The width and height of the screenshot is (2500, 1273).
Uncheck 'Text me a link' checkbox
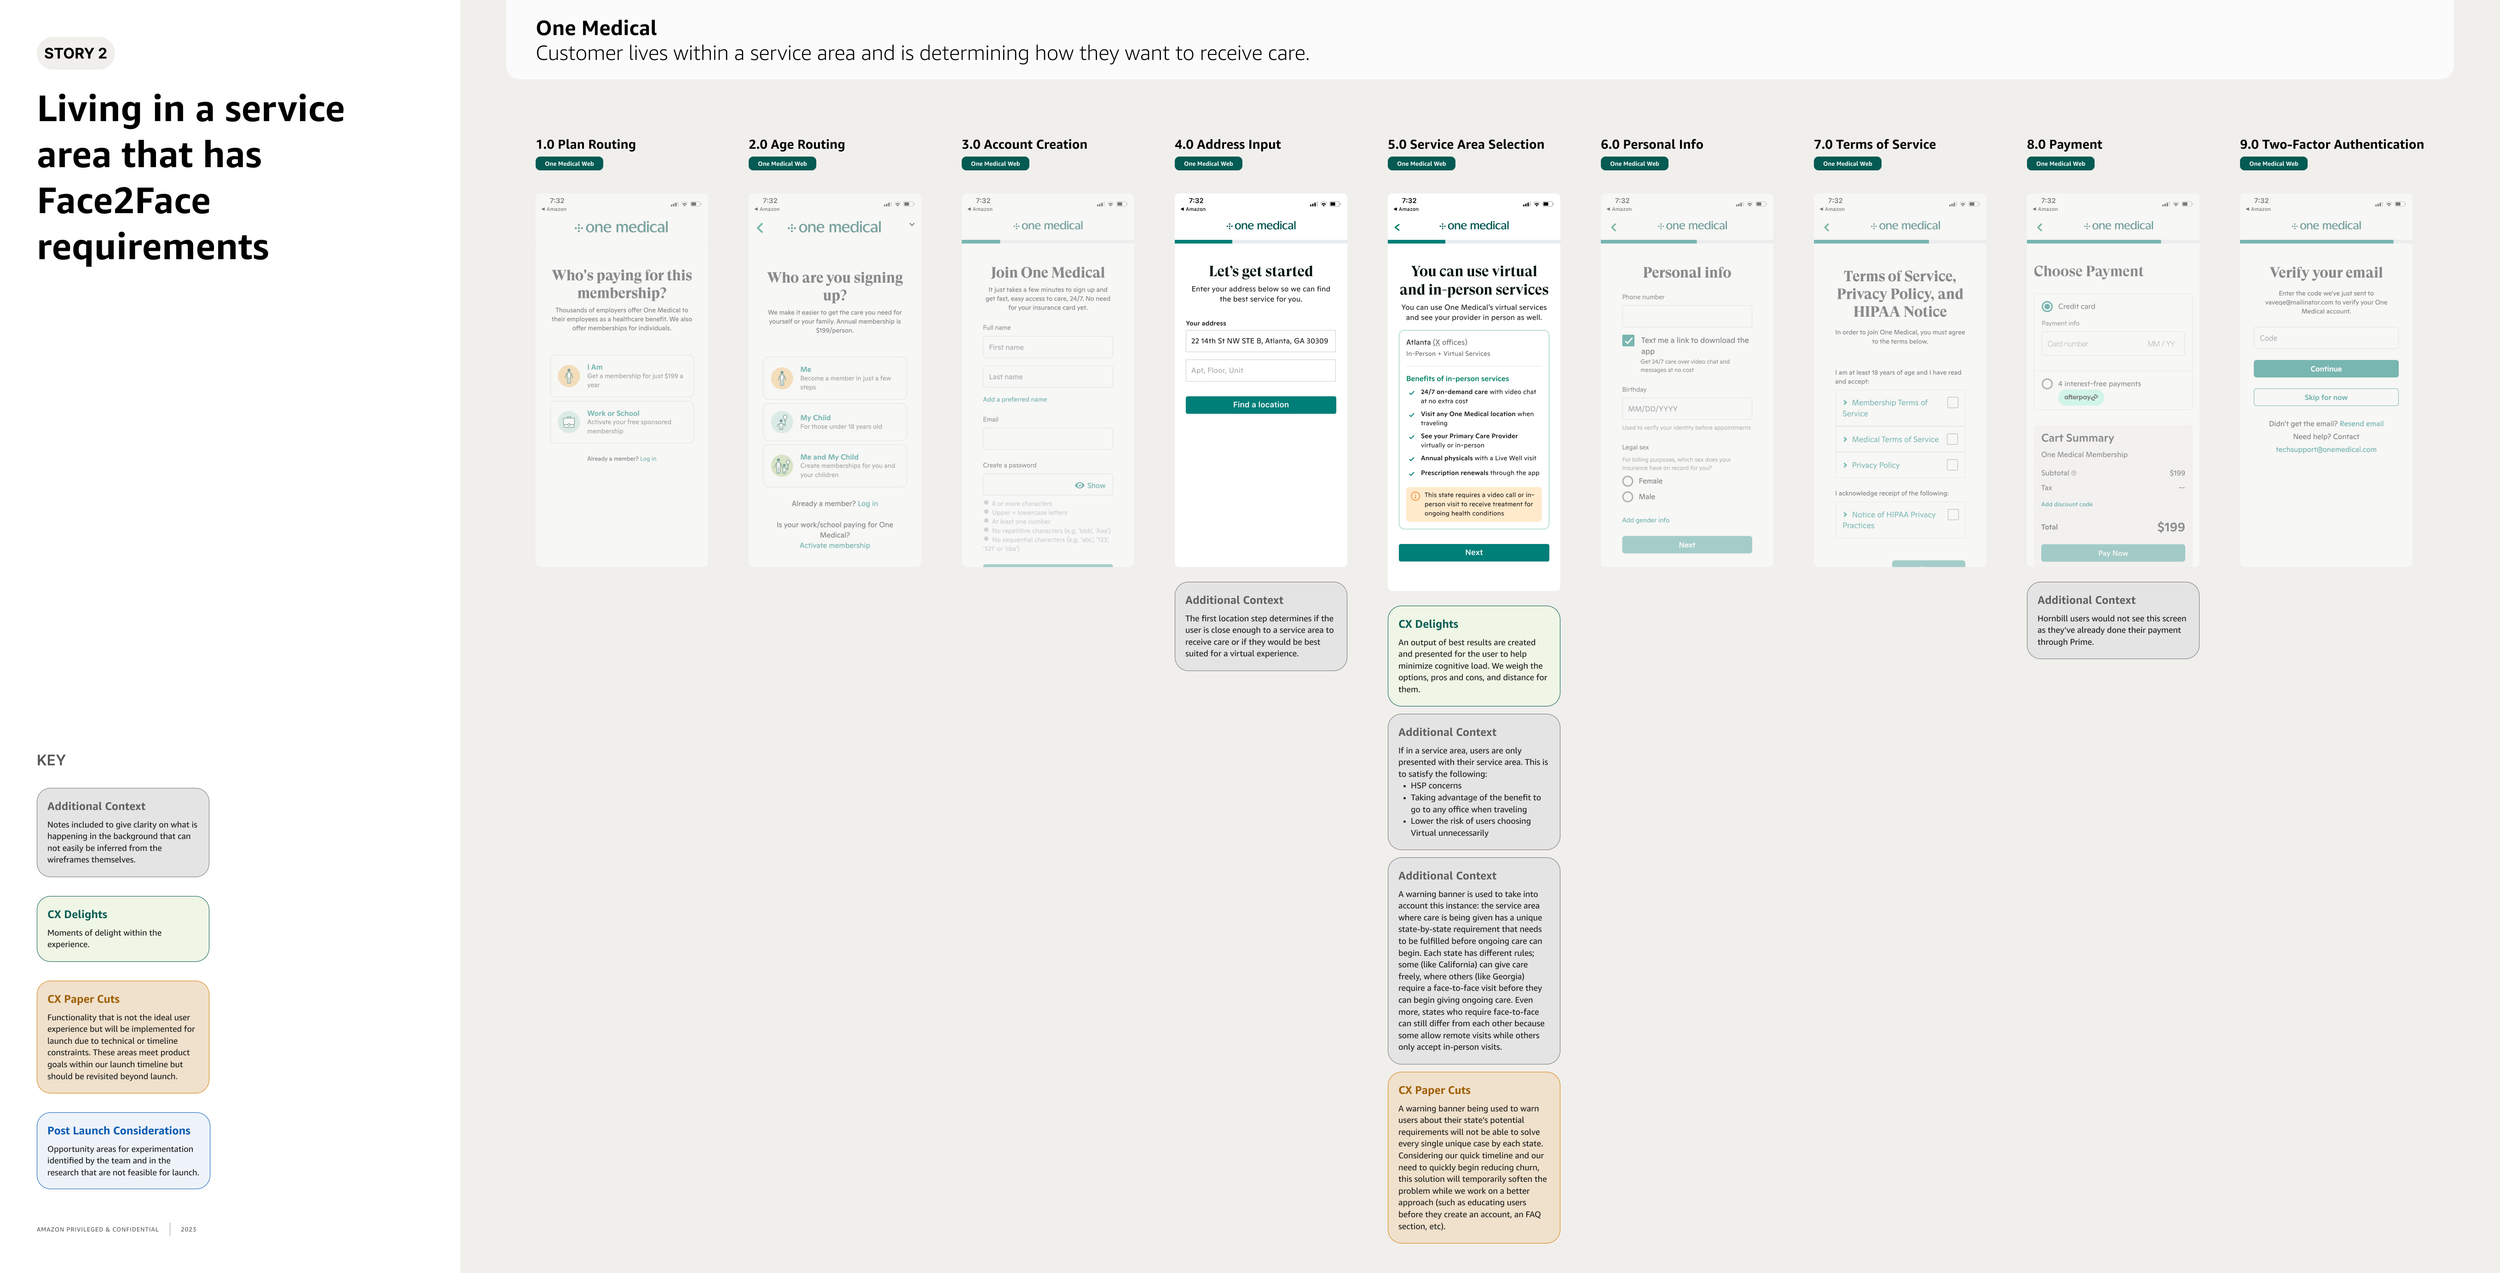pyautogui.click(x=1628, y=341)
